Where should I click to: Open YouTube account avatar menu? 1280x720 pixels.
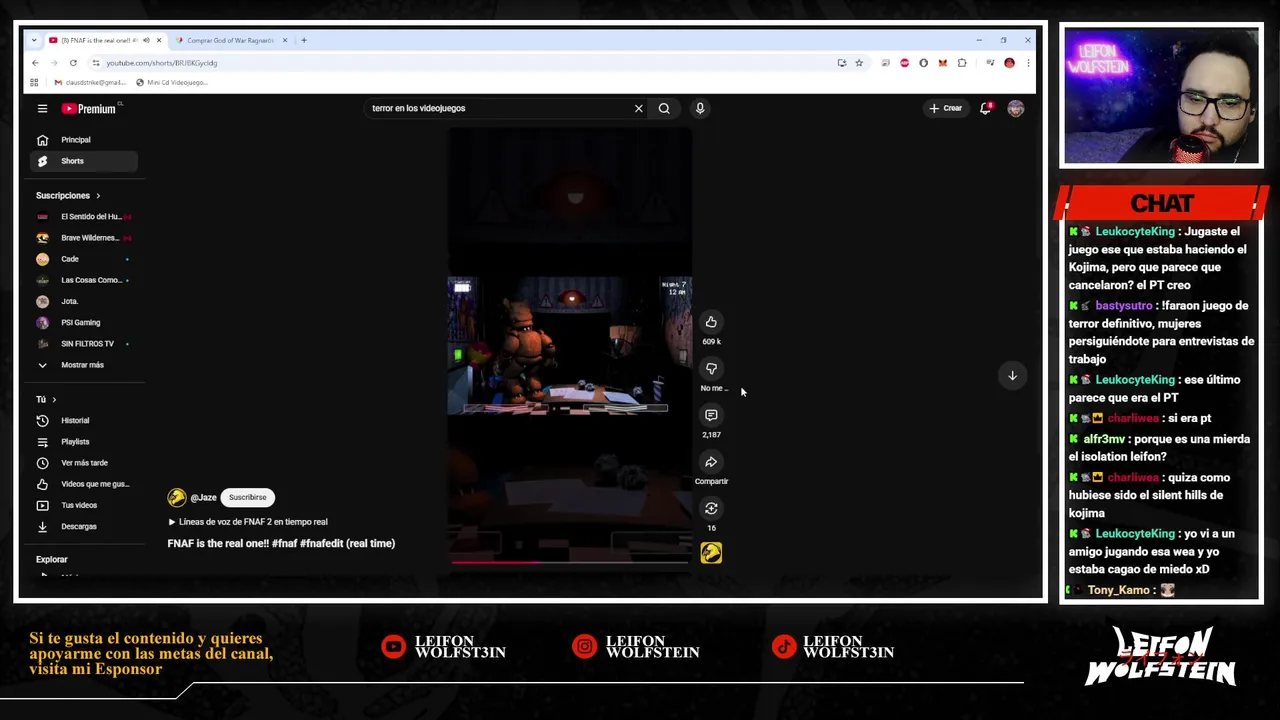(1016, 108)
